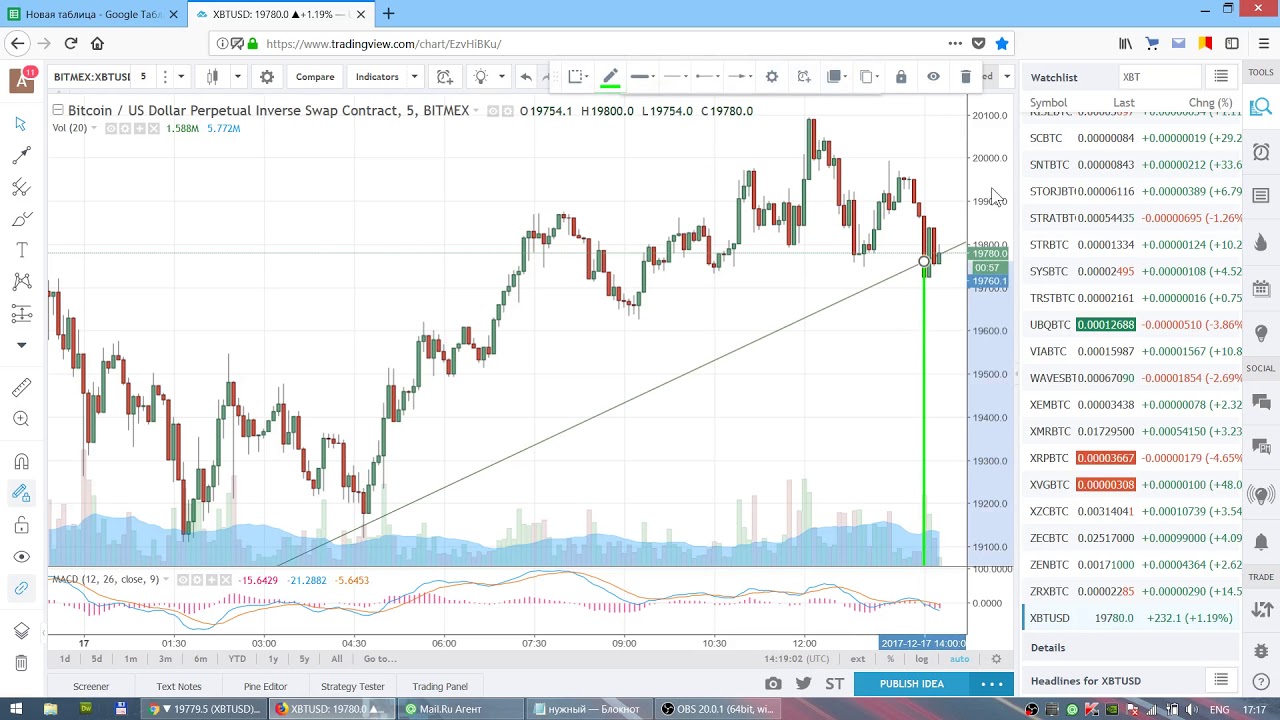
Task: Open the Windows Start button
Action: [x=17, y=709]
